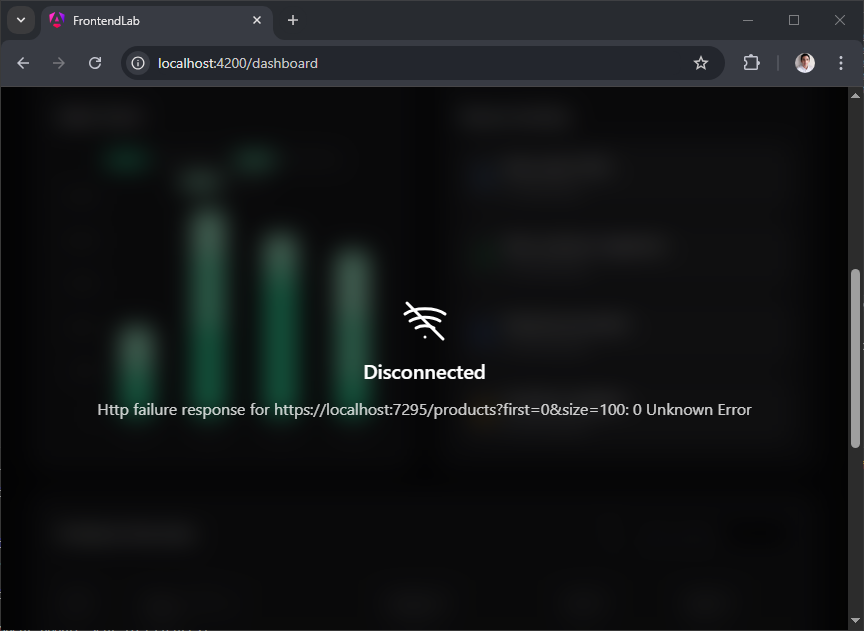Minimize the Chrome window
The image size is (864, 631).
pyautogui.click(x=748, y=20)
